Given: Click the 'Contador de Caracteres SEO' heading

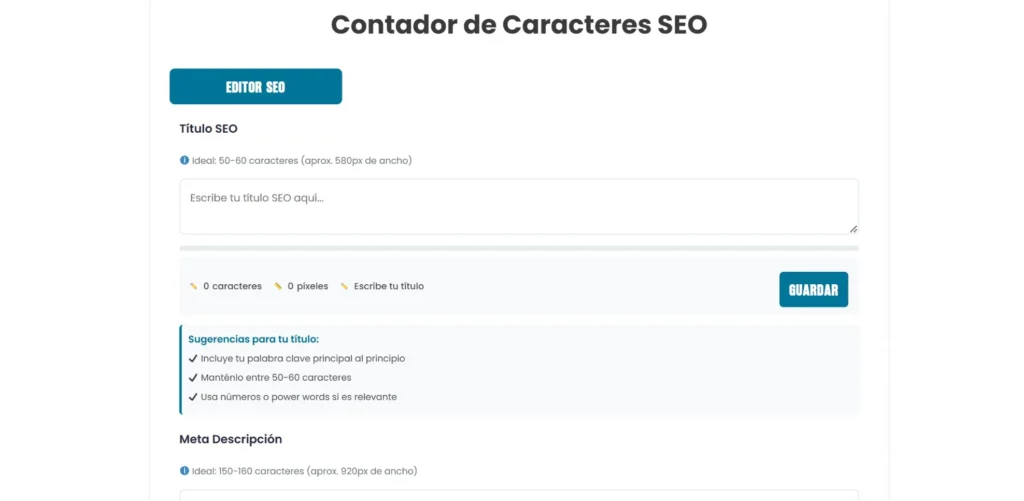Looking at the screenshot, I should (518, 25).
